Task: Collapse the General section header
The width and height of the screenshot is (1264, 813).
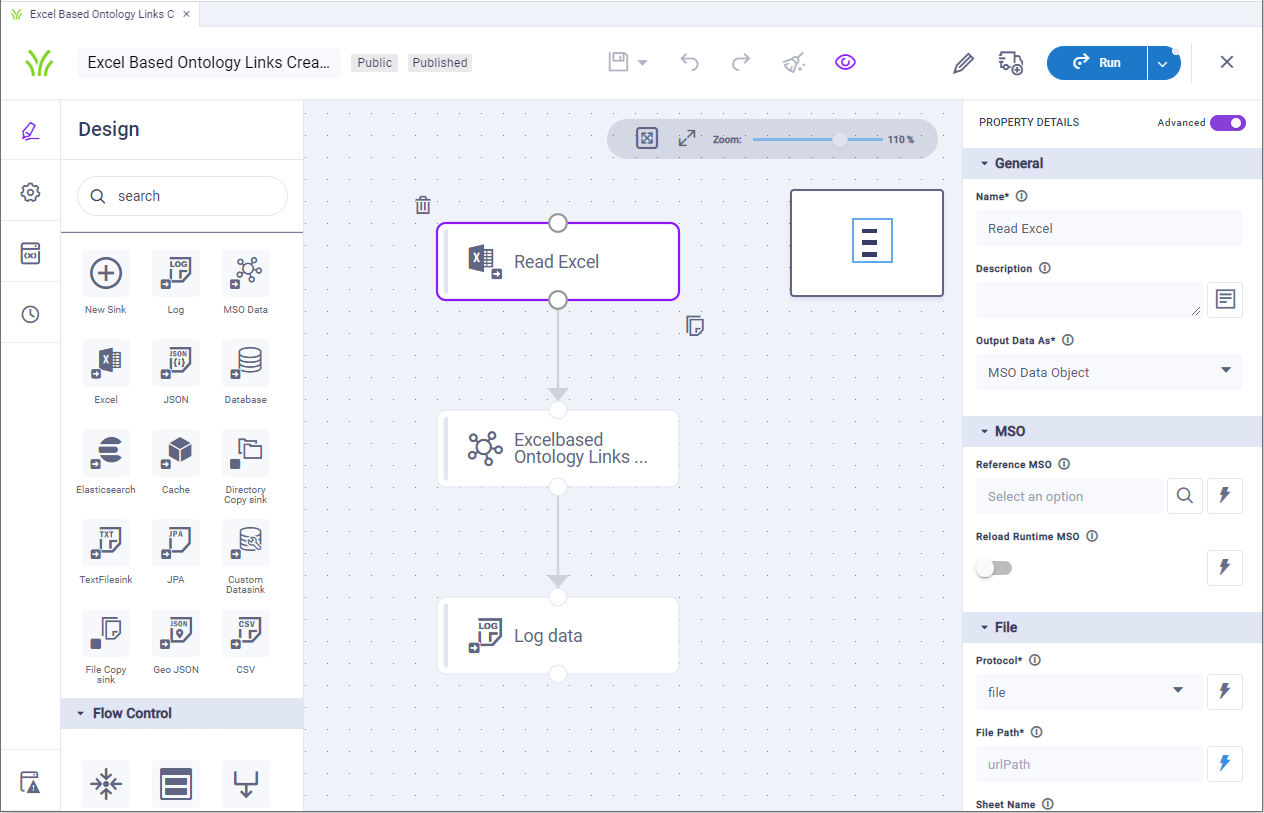Action: click(1018, 163)
